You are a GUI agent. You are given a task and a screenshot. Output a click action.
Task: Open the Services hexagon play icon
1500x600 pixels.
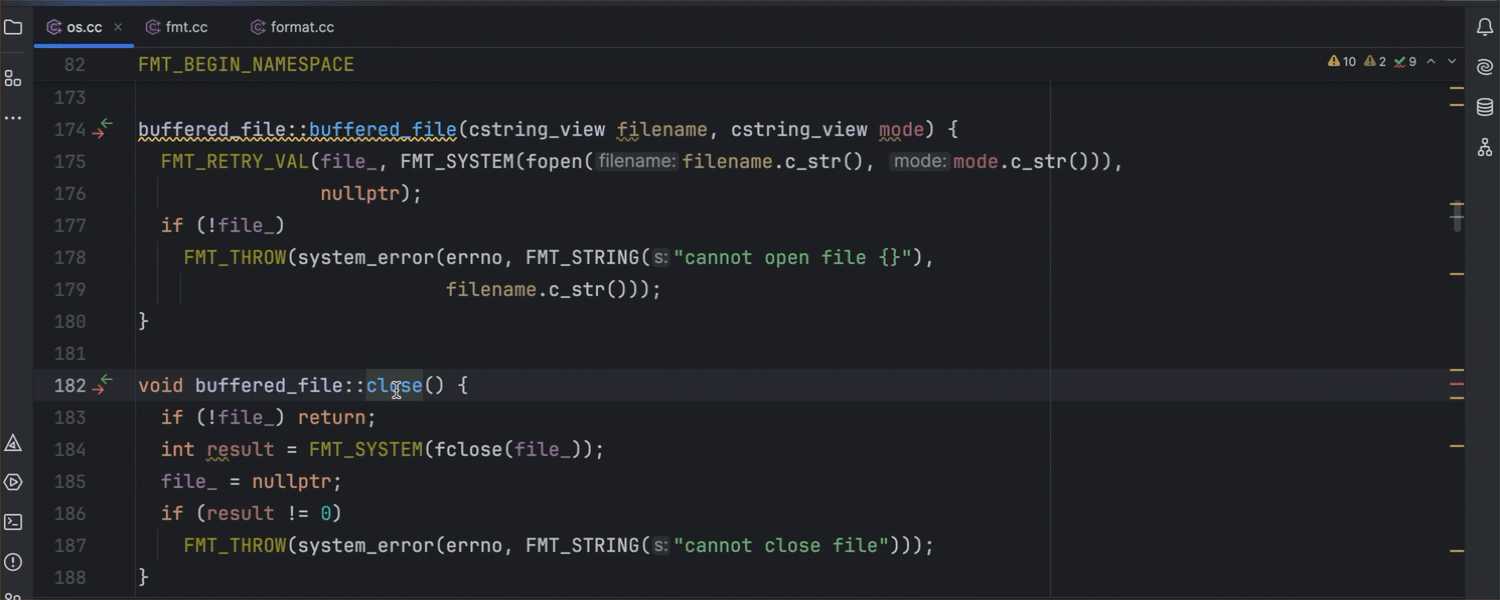pyautogui.click(x=13, y=482)
